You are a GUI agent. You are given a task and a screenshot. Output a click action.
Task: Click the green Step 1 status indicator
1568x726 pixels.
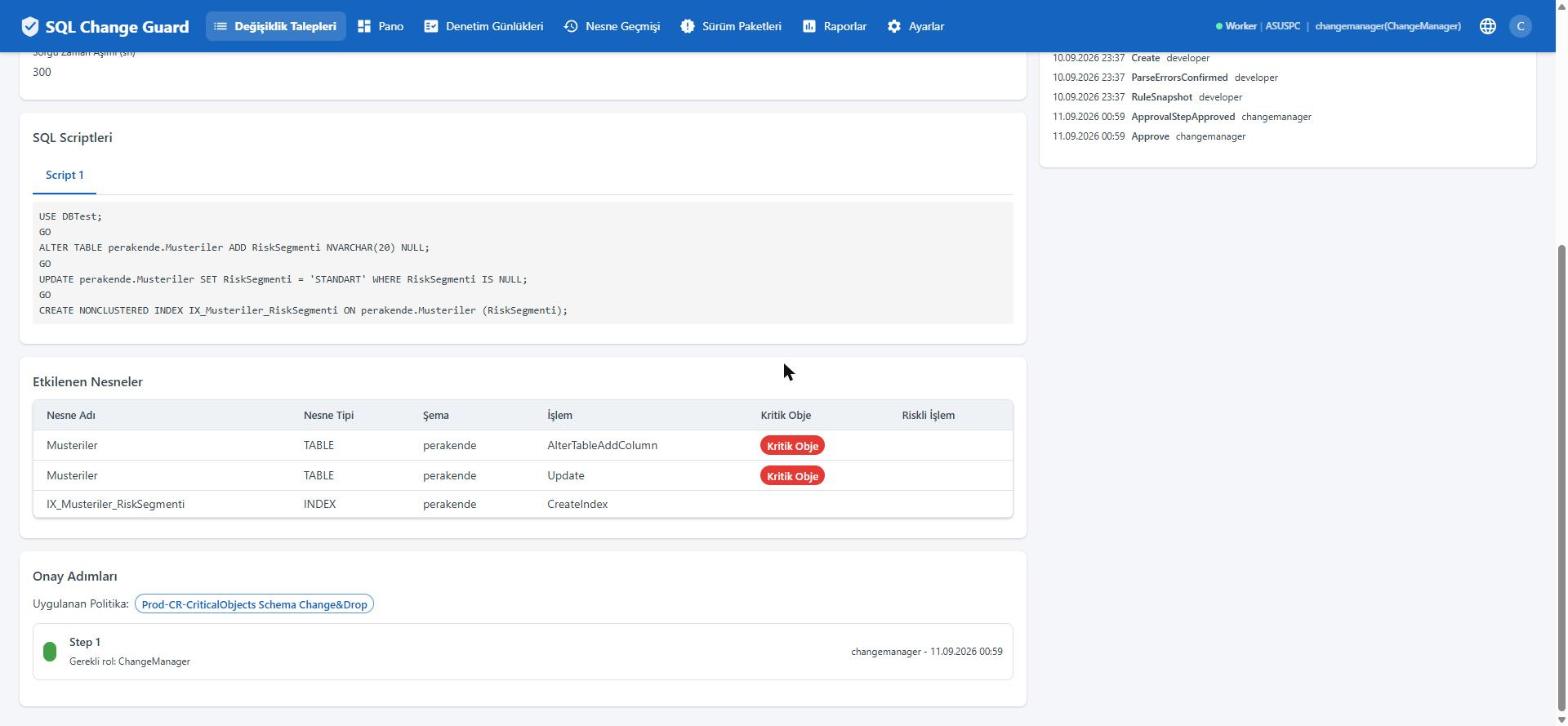[50, 652]
